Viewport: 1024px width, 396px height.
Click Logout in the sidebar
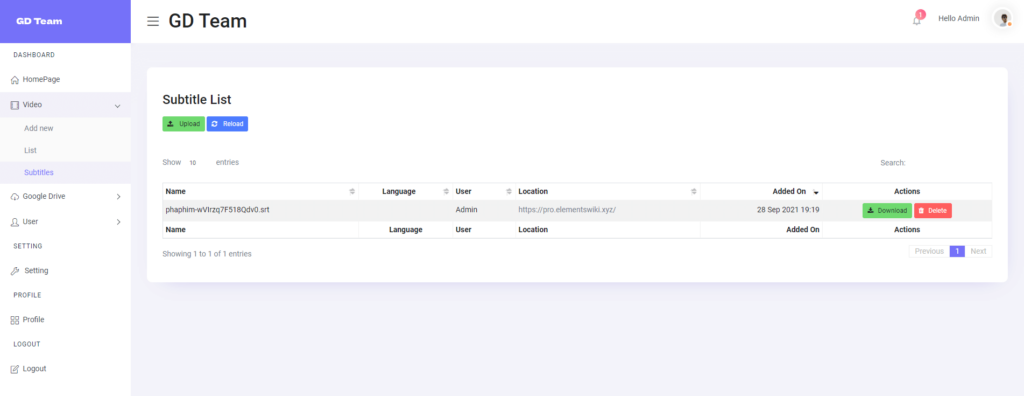[x=35, y=369]
